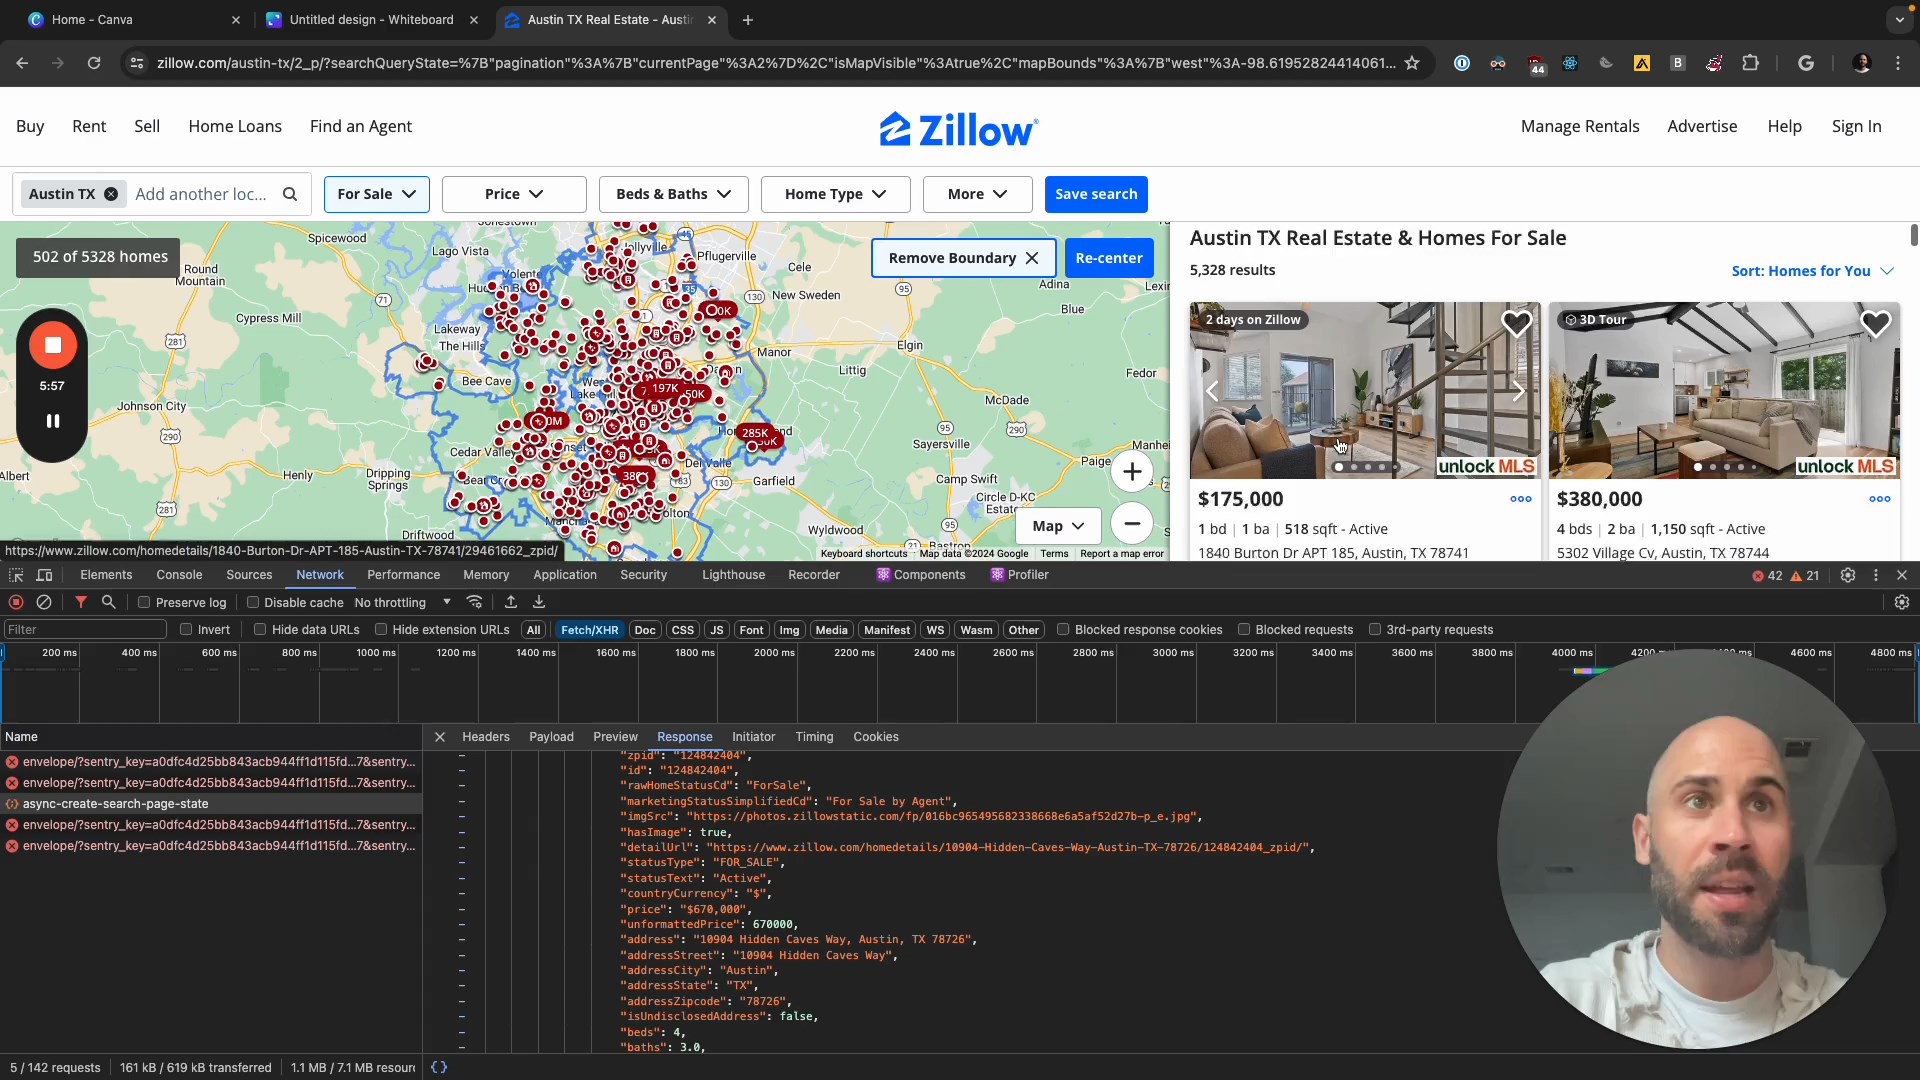Viewport: 1920px width, 1080px height.
Task: Change the Sort: Homes for You option
Action: pyautogui.click(x=1813, y=271)
